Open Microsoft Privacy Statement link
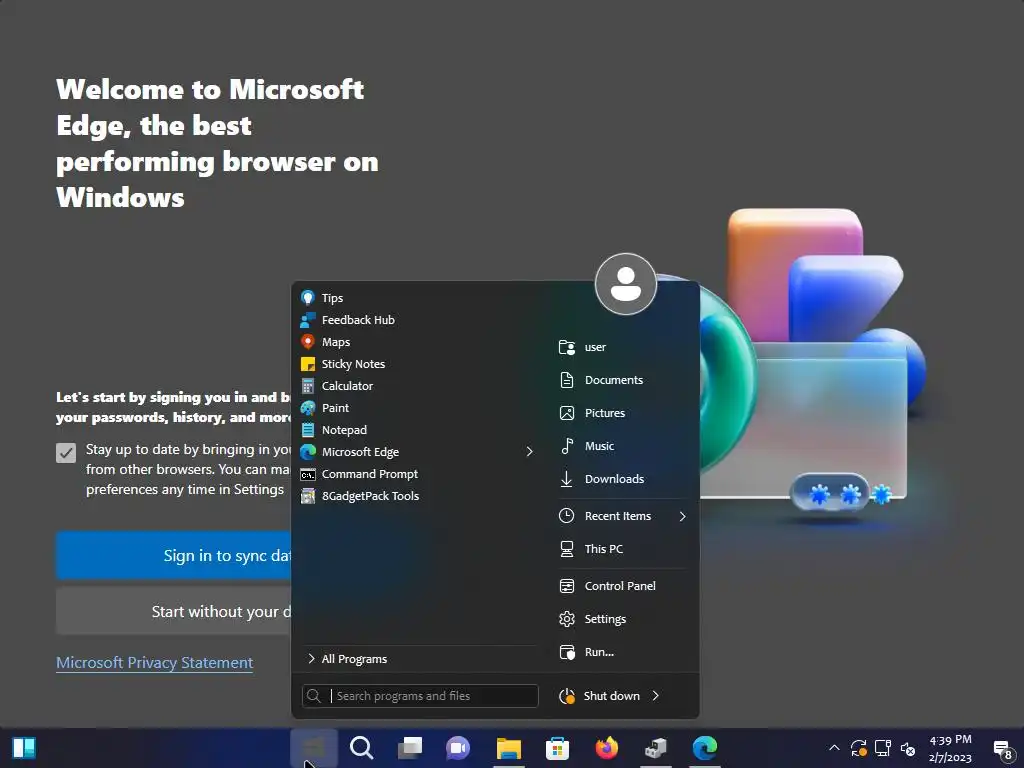Screen dimensions: 1024x768 [x=155, y=663]
